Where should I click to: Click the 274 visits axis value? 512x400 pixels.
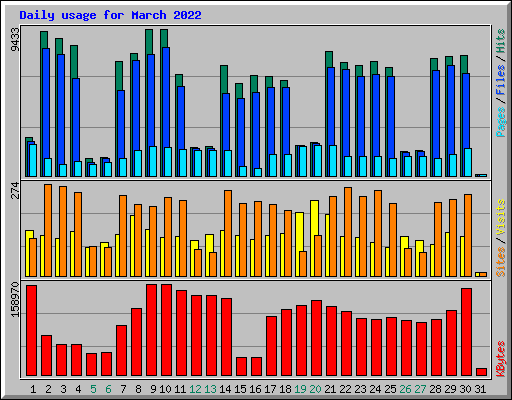[x=15, y=190]
